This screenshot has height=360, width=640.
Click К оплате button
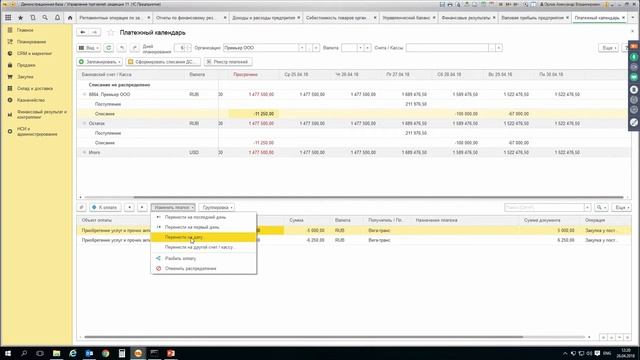point(105,207)
